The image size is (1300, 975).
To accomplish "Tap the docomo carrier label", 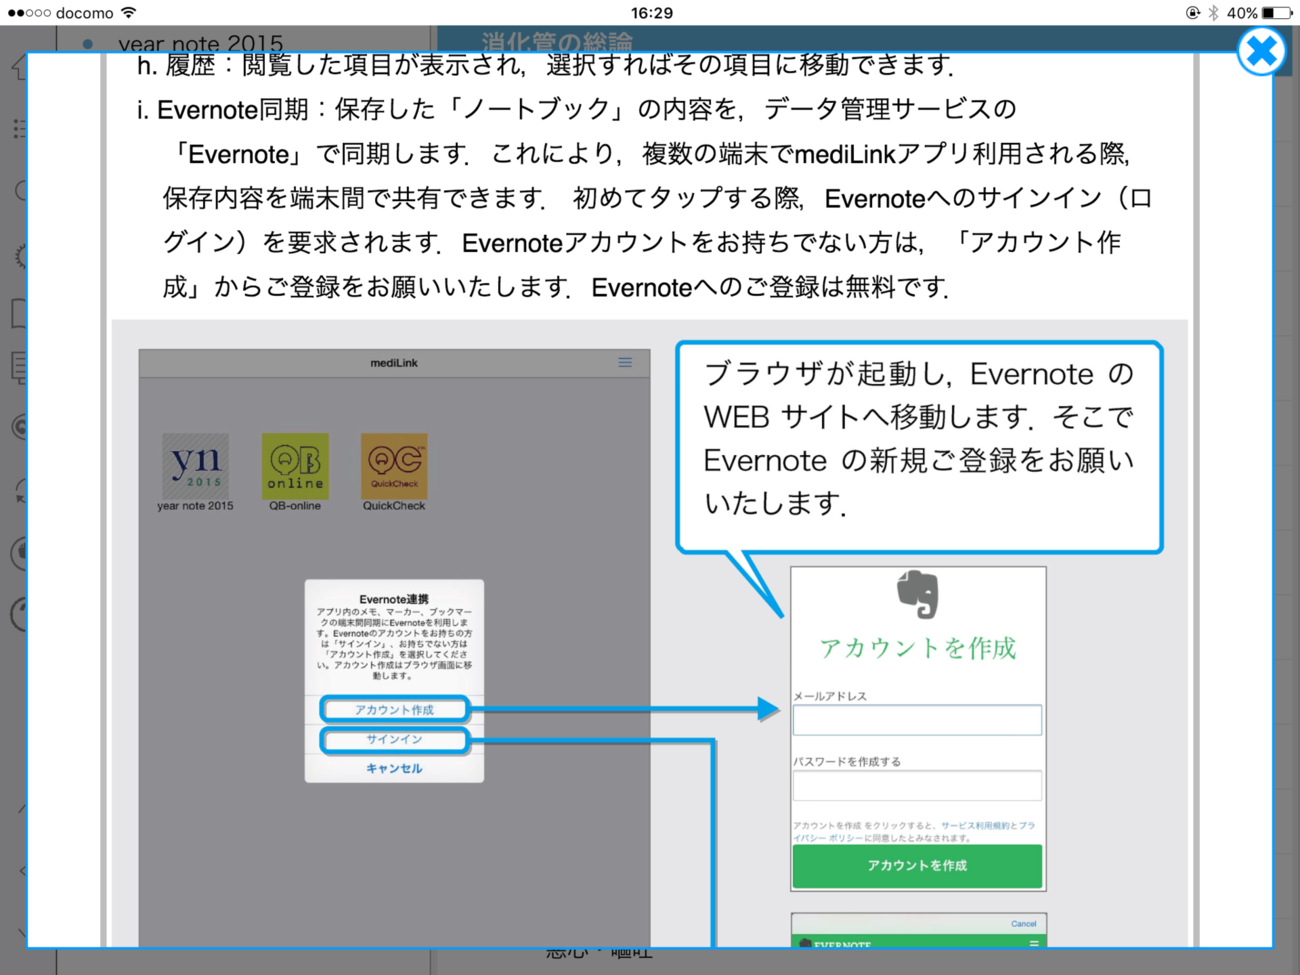I will click(84, 13).
